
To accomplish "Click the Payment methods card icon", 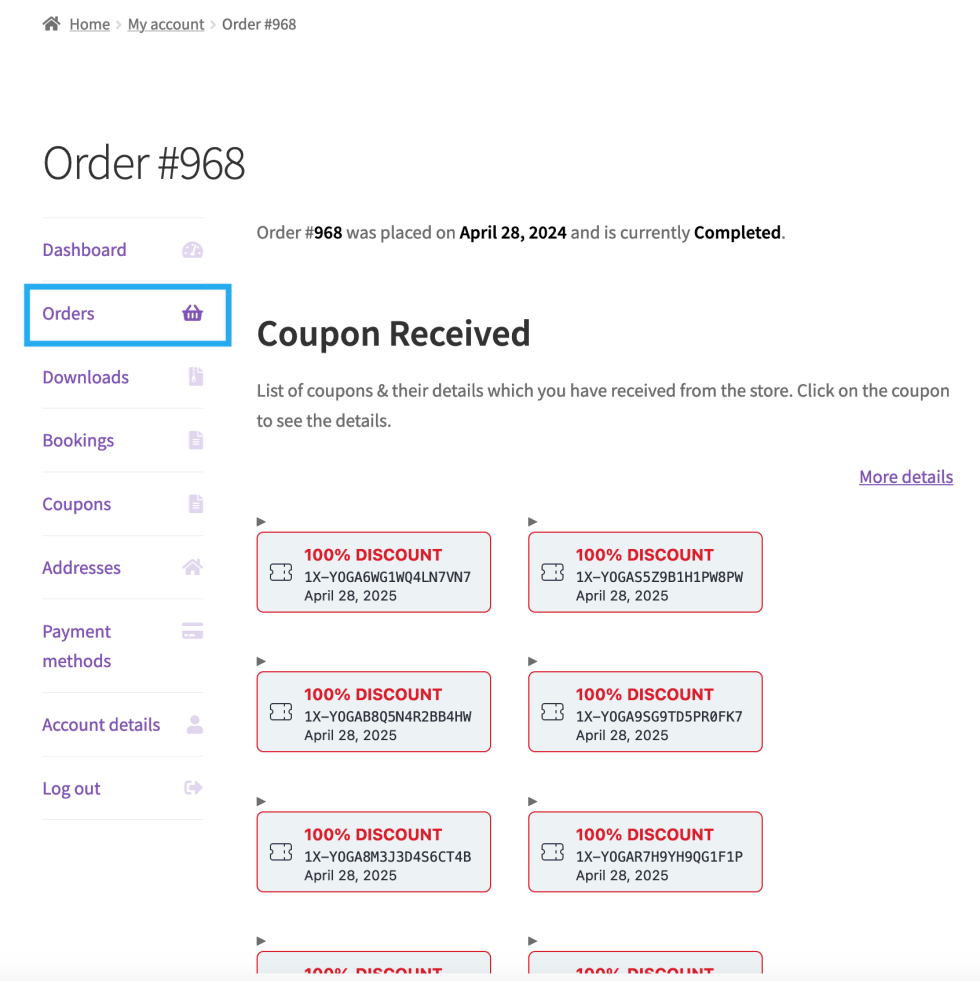I will pyautogui.click(x=193, y=631).
